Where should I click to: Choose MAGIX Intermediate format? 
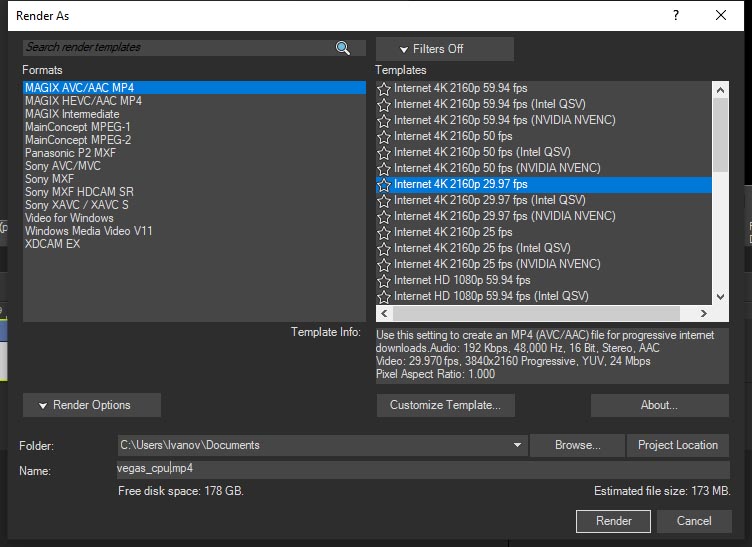coord(194,114)
